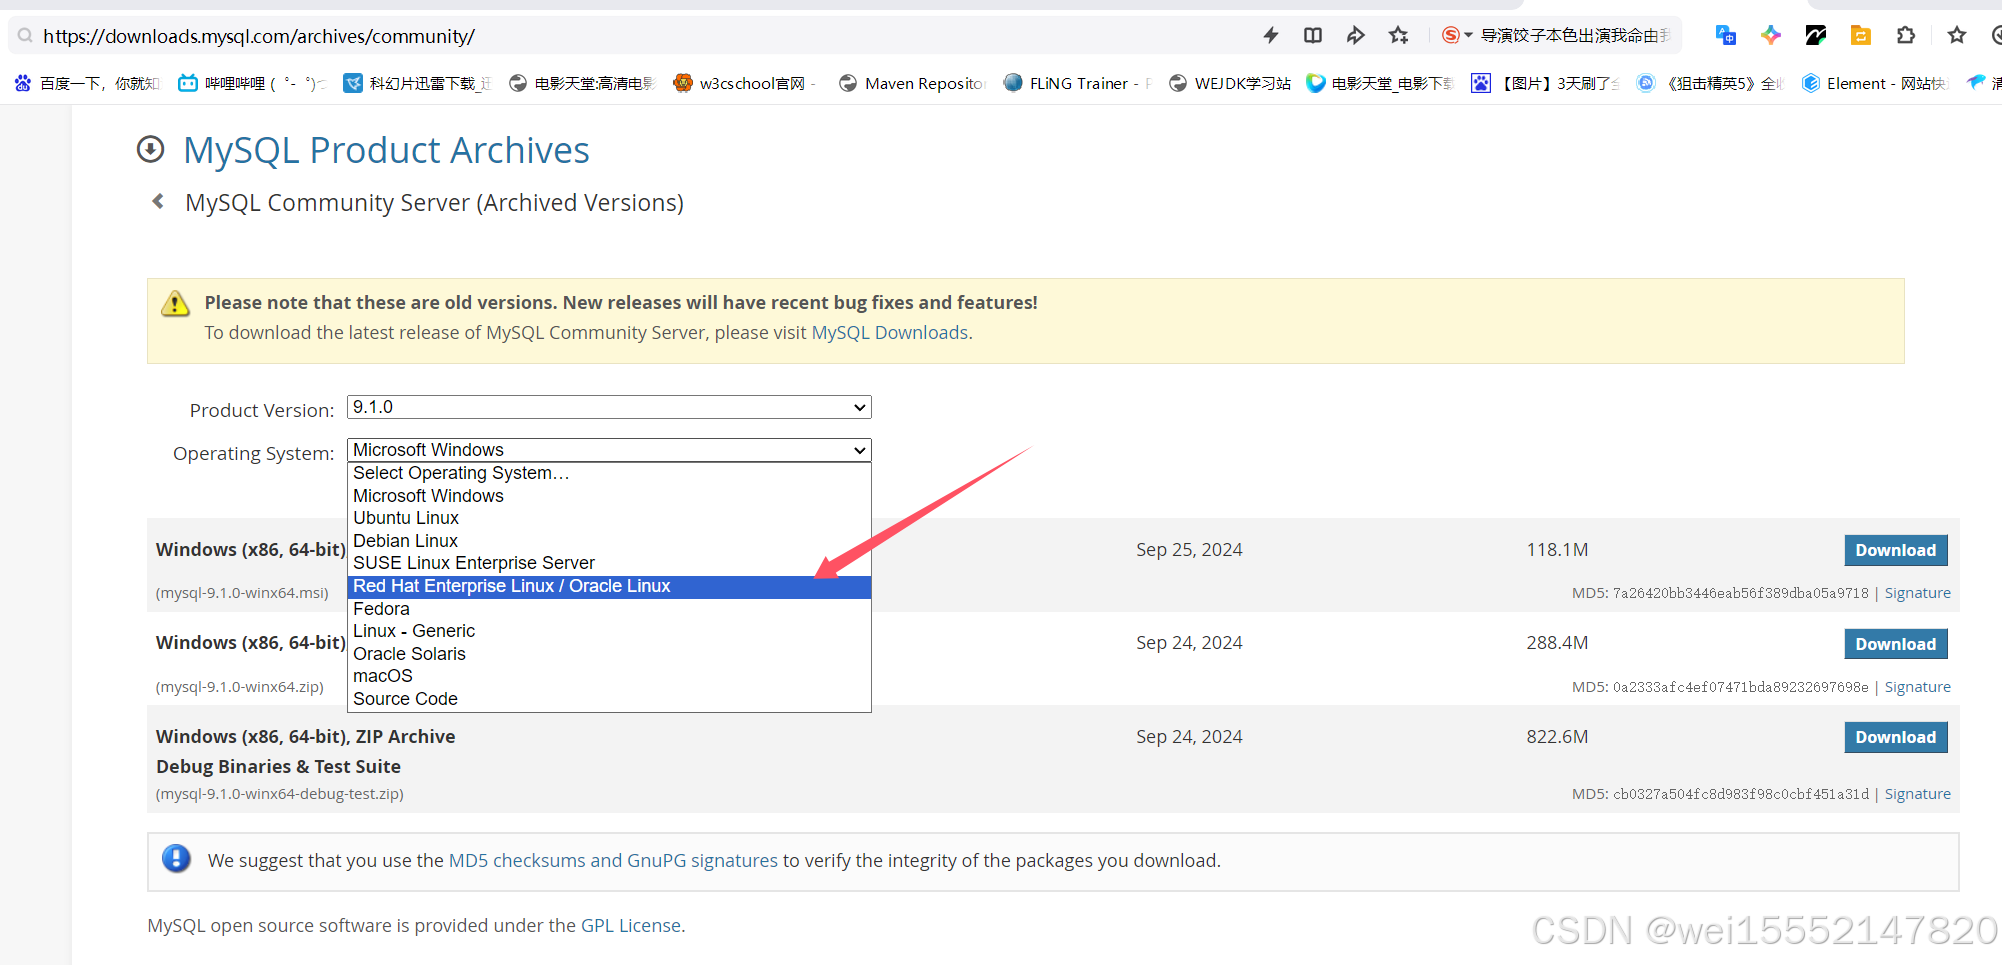Click the 822.6M file size text
This screenshot has height=965, width=2002.
coord(1557,737)
